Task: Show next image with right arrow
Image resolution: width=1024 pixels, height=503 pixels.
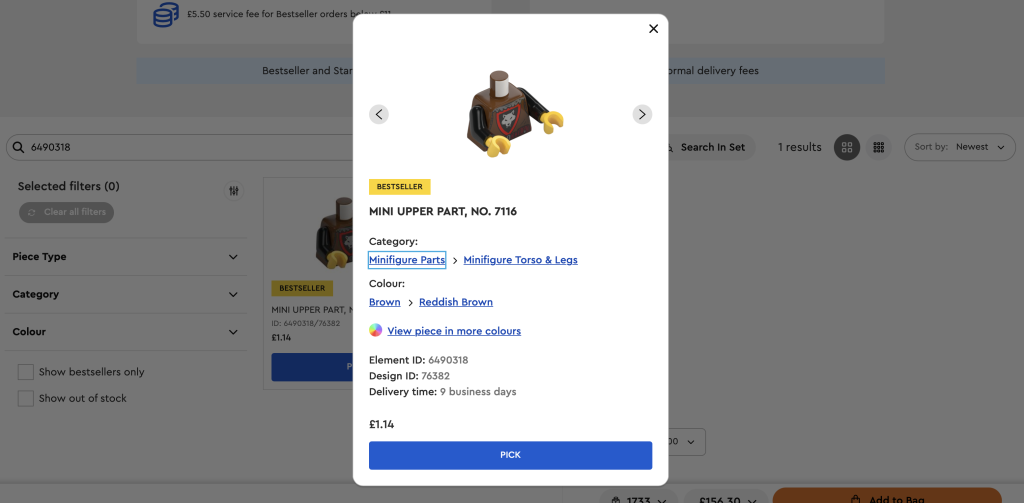Action: click(x=642, y=114)
